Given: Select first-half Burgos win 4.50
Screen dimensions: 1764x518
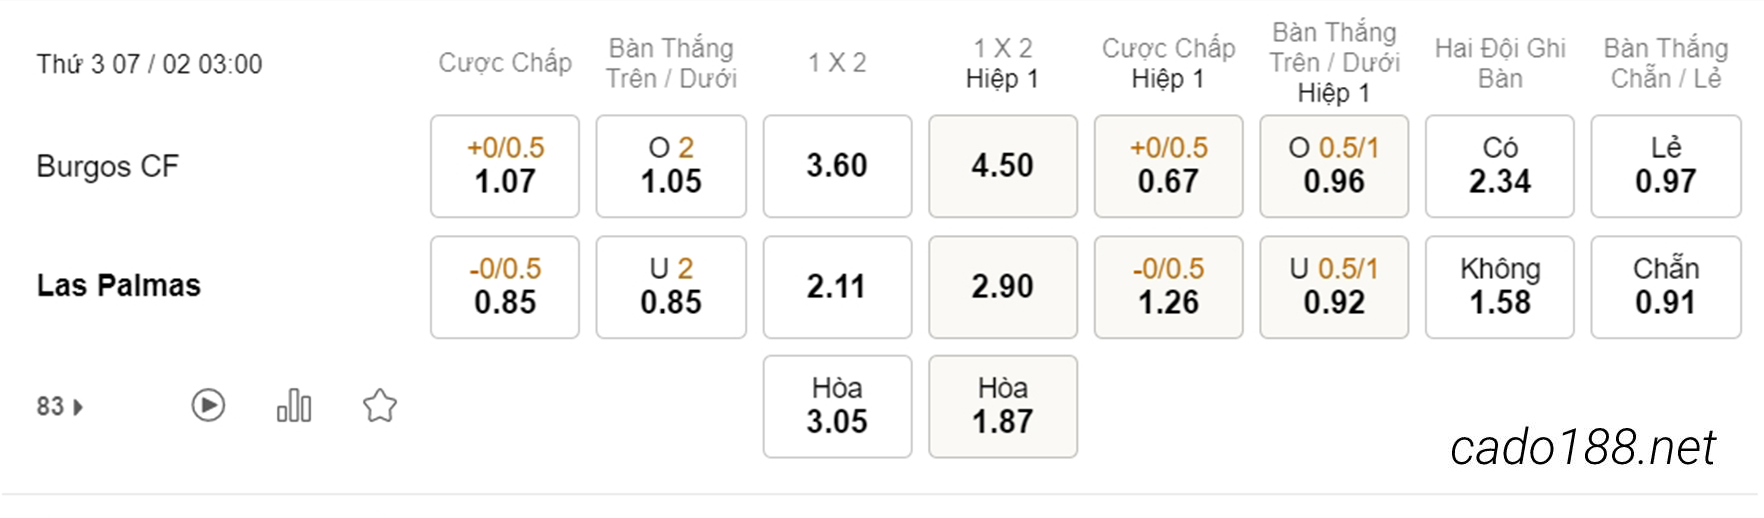Looking at the screenshot, I should tap(1003, 166).
